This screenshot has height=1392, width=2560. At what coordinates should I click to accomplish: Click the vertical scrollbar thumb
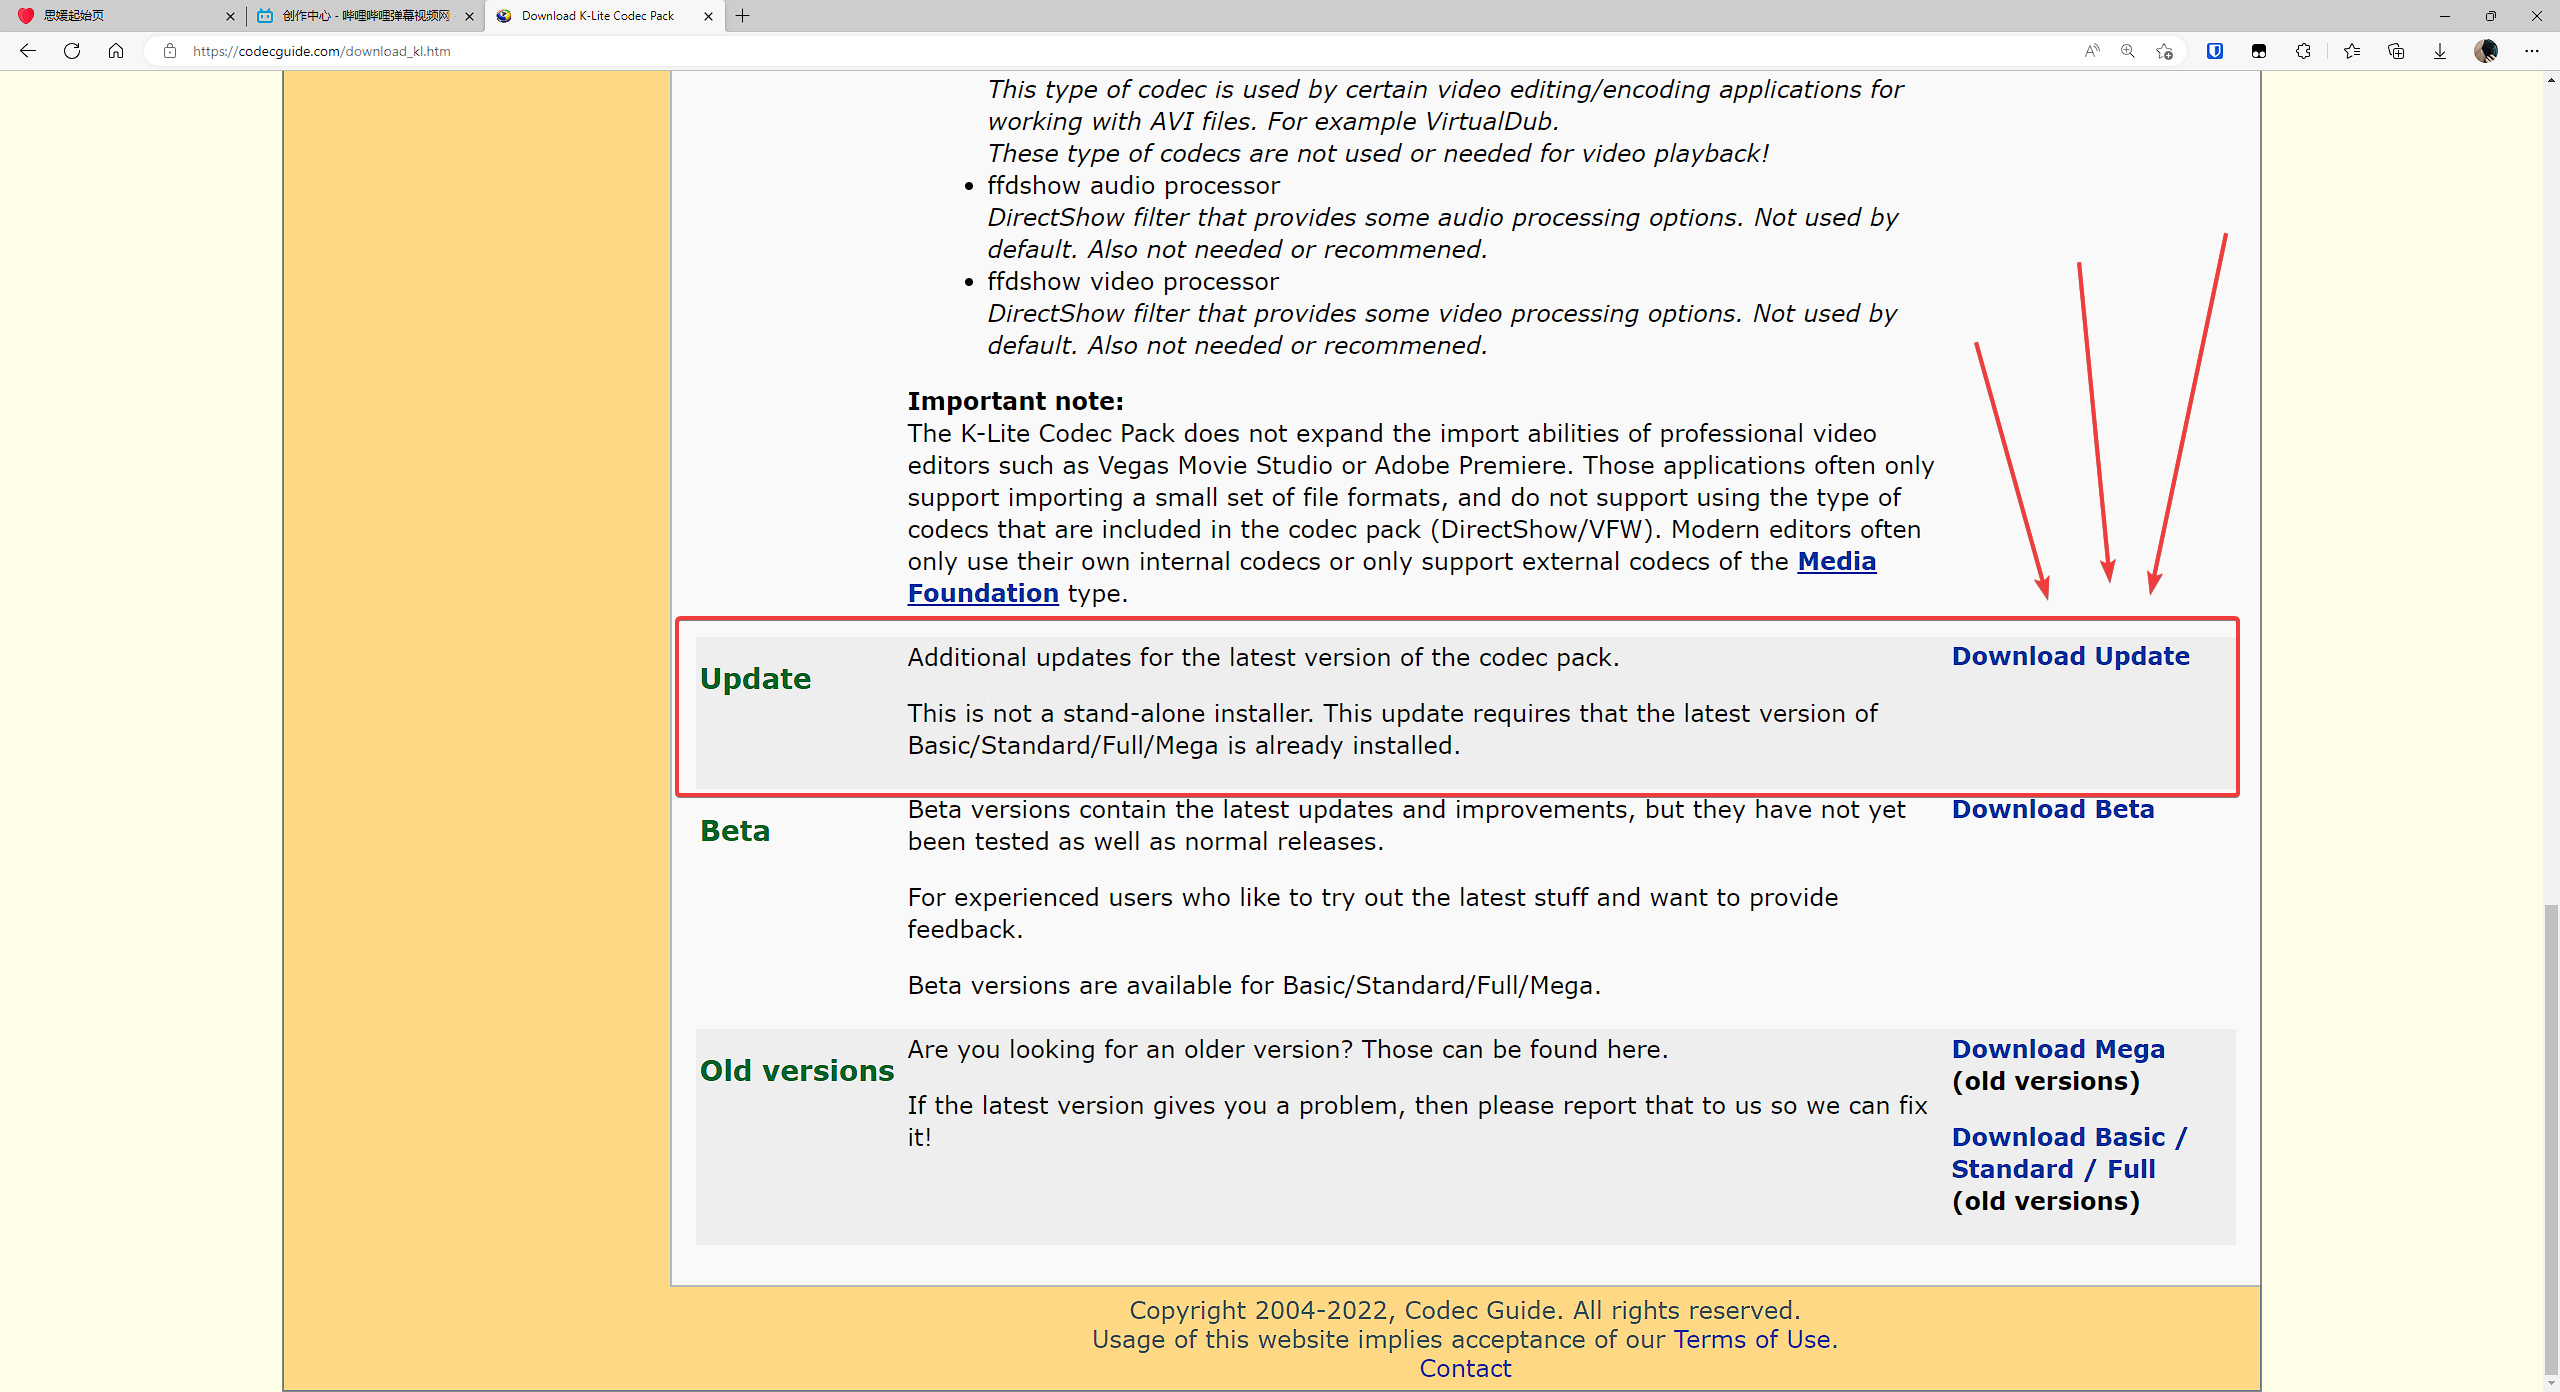2551,1138
